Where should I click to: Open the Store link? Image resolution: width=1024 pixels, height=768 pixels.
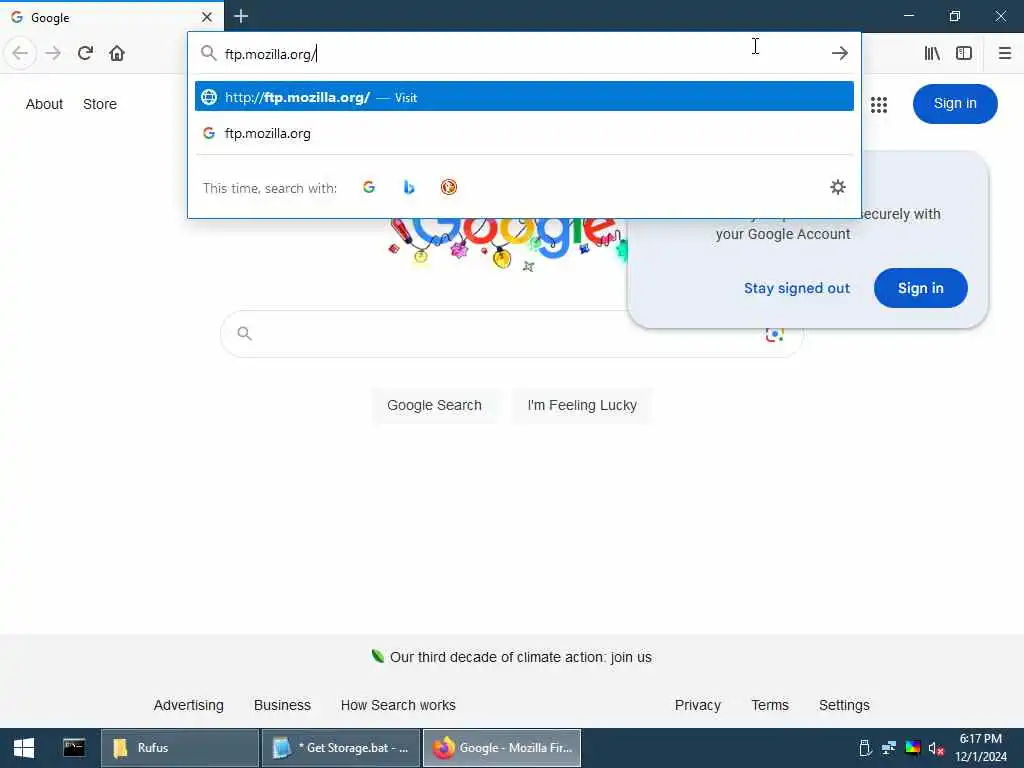pos(100,104)
